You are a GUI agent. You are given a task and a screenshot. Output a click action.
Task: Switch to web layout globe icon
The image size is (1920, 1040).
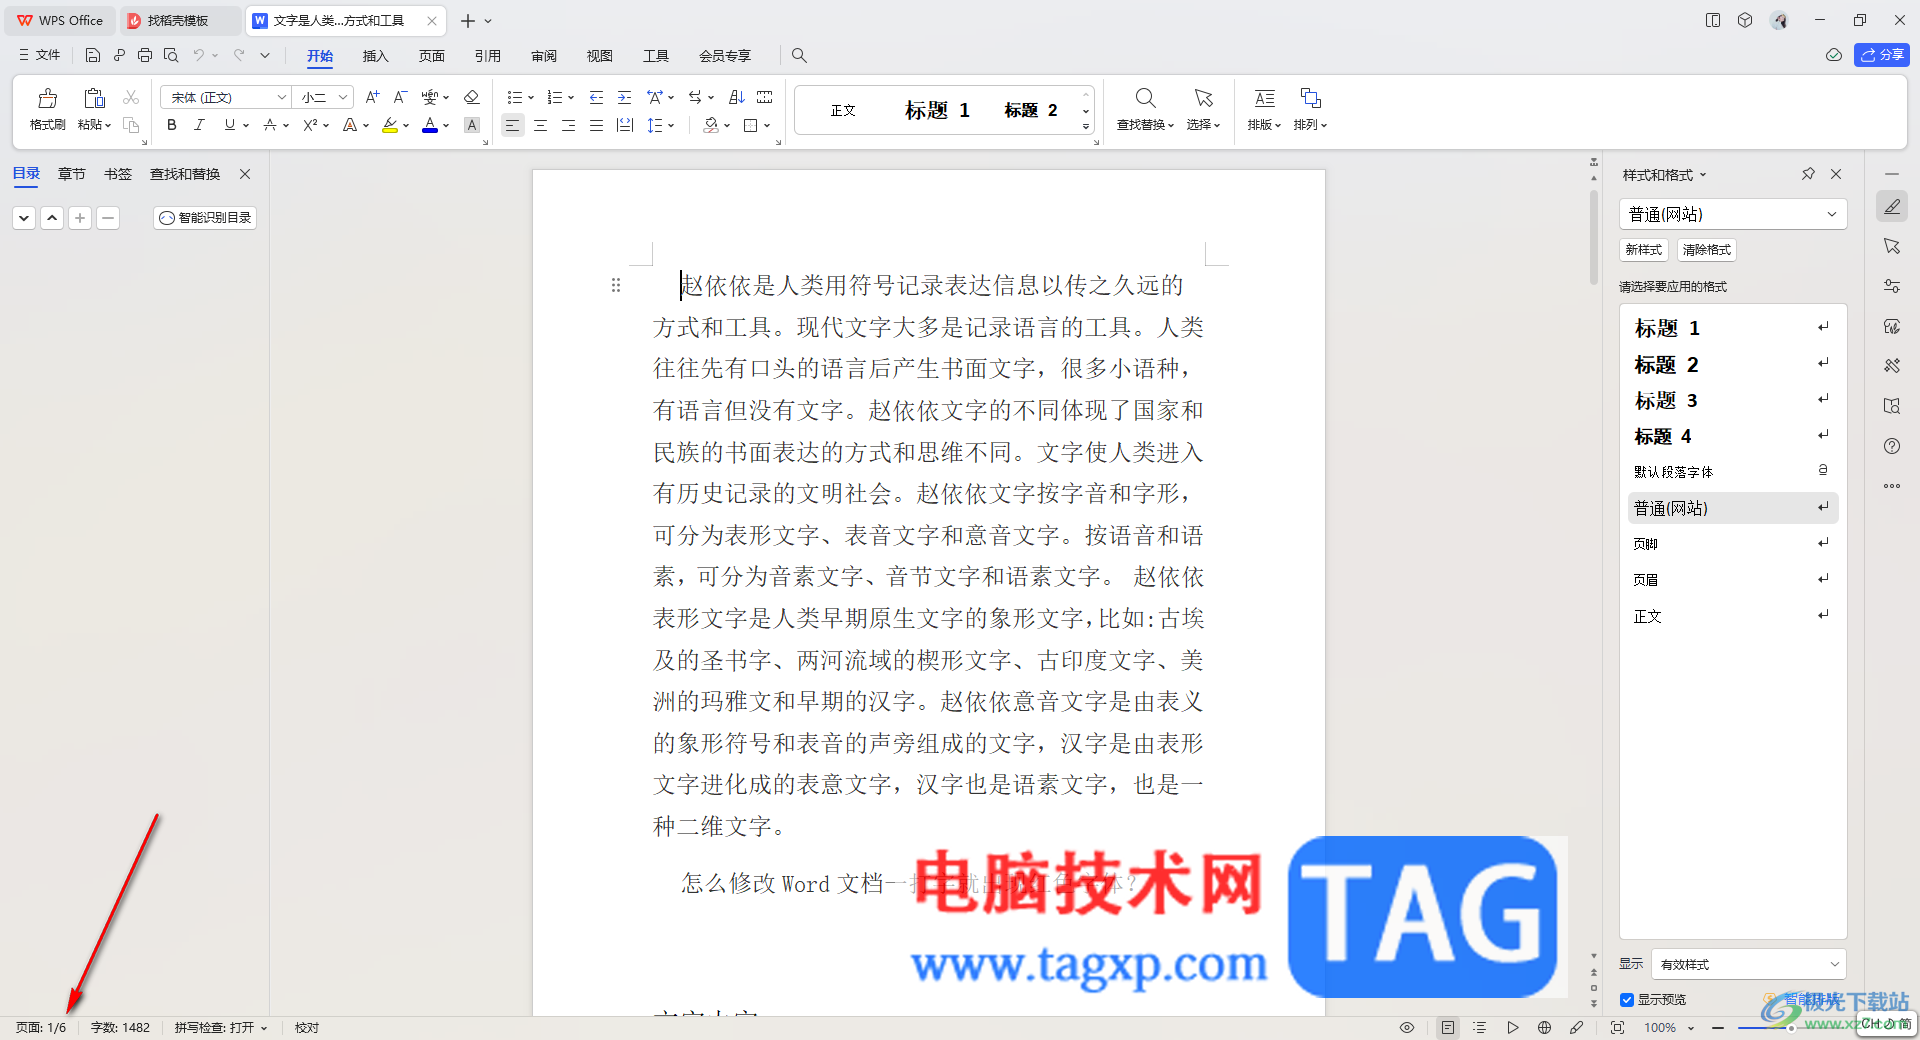[x=1545, y=1027]
